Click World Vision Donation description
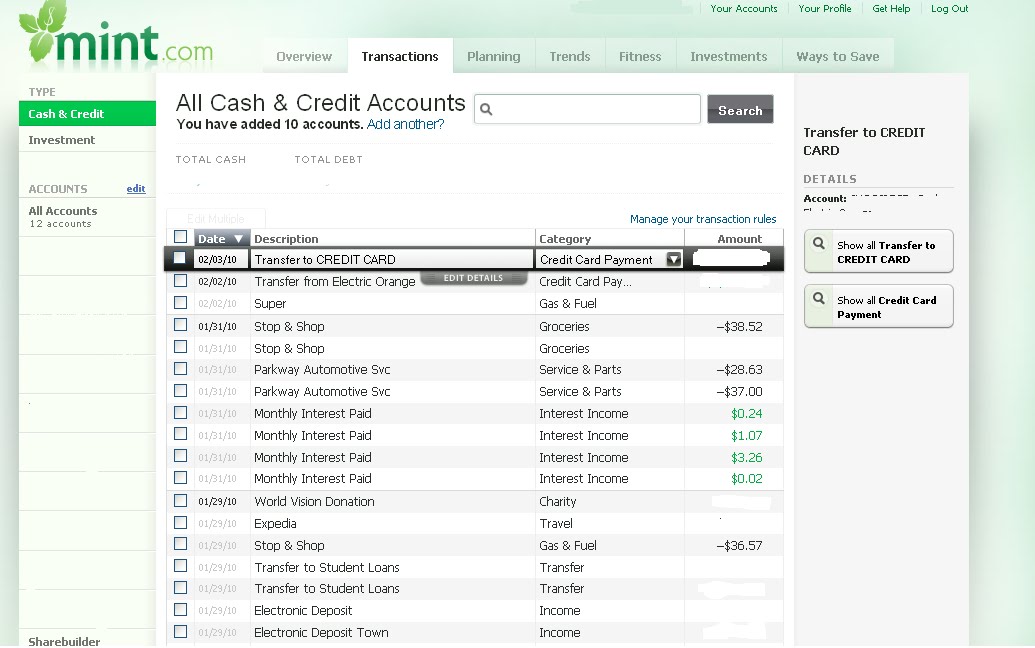The image size is (1035, 648). pyautogui.click(x=314, y=502)
